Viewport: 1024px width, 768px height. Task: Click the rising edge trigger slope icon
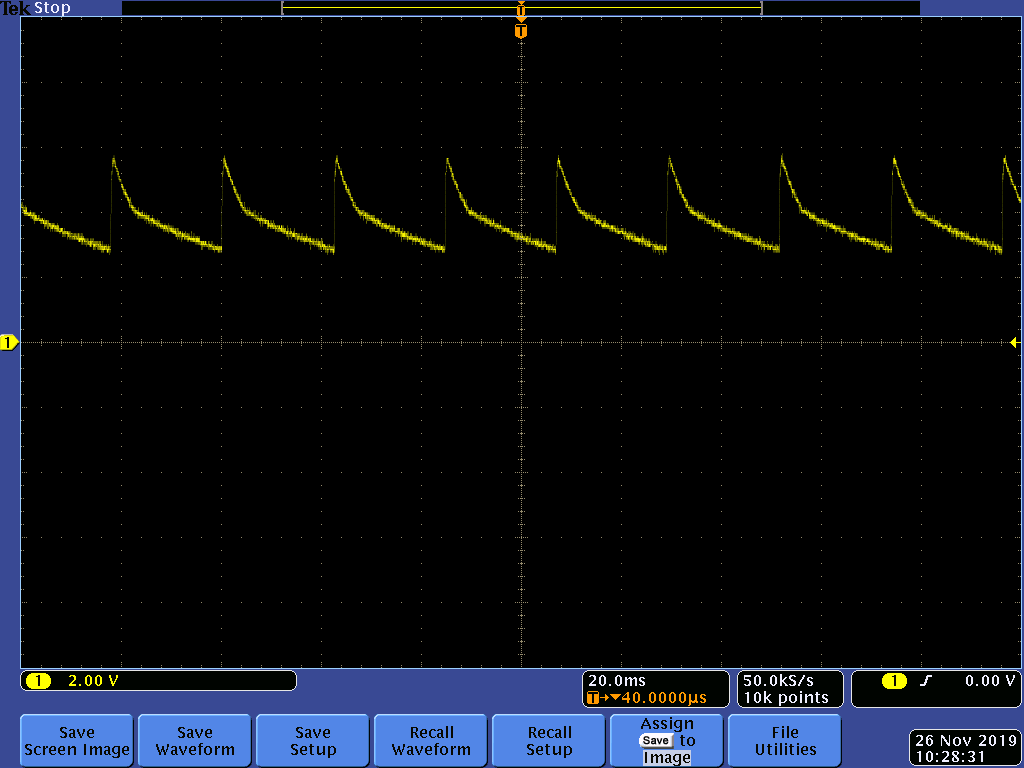[925, 681]
